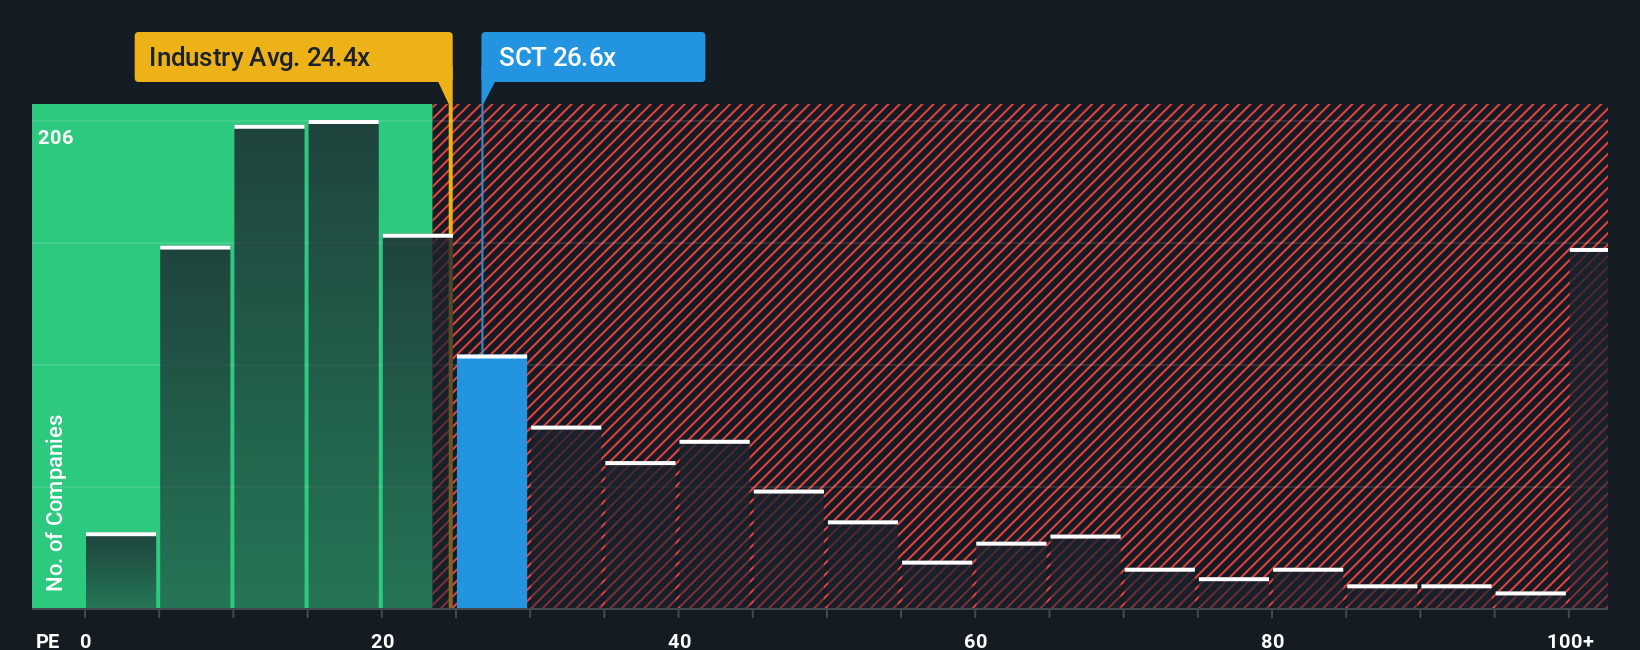The width and height of the screenshot is (1640, 650).
Task: Click the 80 tick label on x-axis
Action: coord(1272,640)
